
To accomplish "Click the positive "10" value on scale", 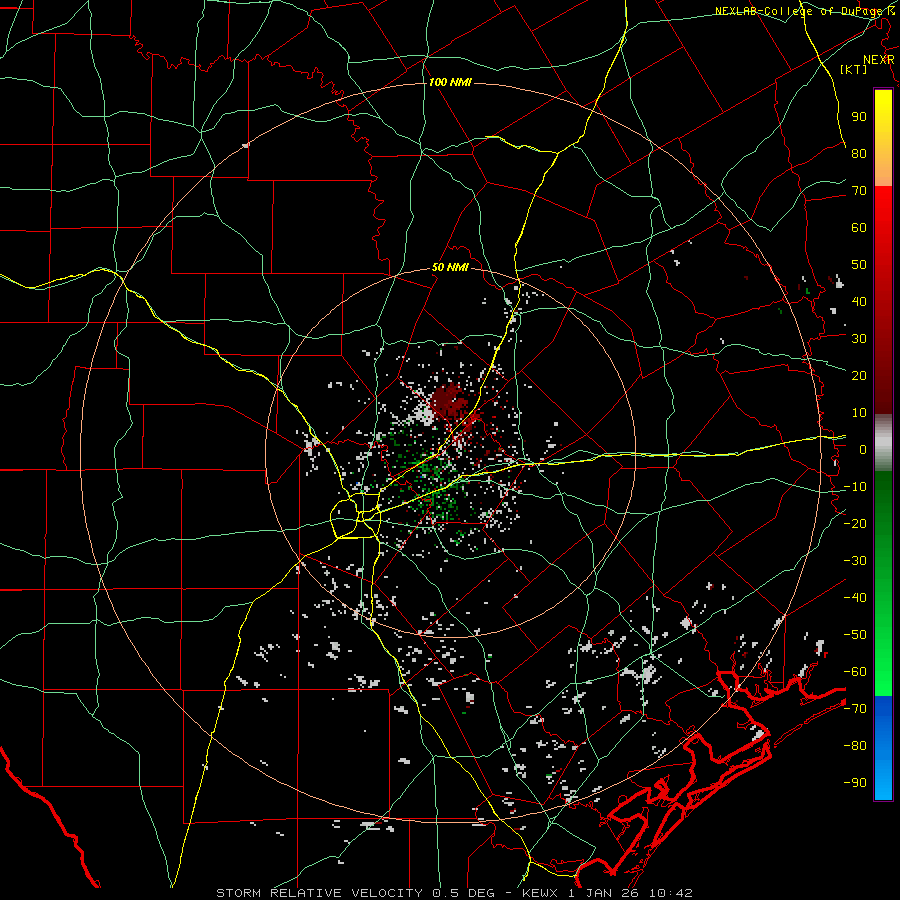I will [x=859, y=413].
